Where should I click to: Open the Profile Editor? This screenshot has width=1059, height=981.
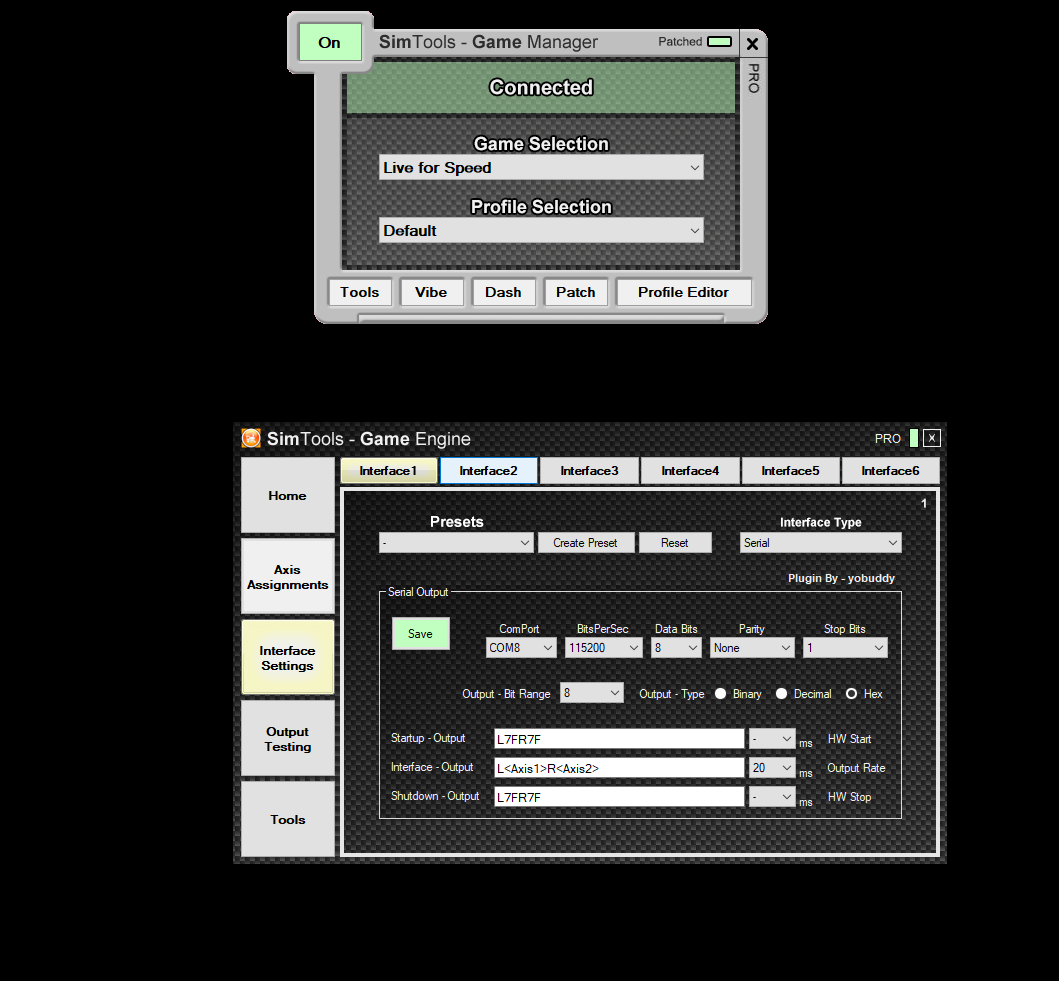683,292
